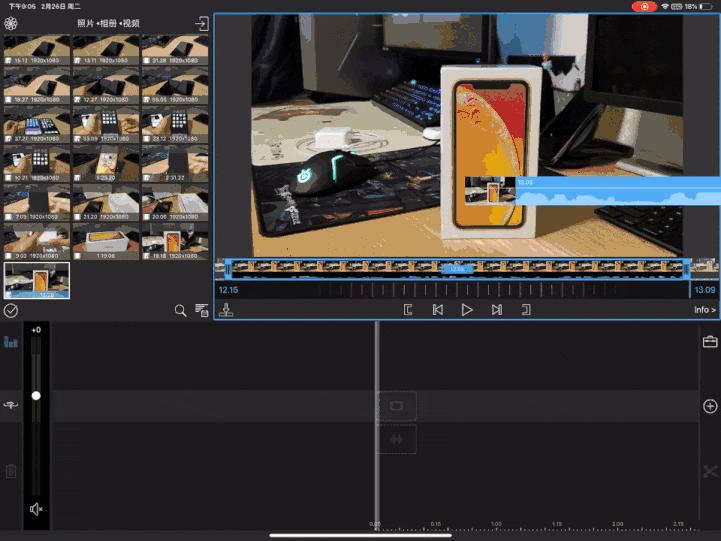The height and width of the screenshot is (541, 721).
Task: Set the mark-out point bracket
Action: [526, 310]
